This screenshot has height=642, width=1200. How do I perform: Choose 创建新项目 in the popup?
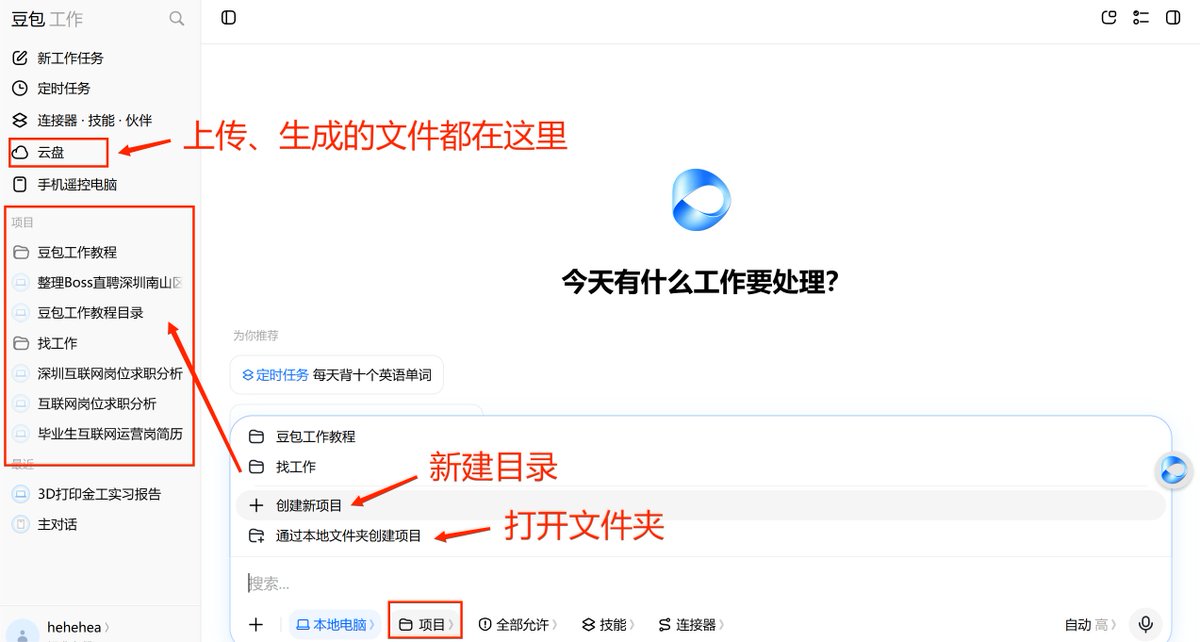coord(700,505)
